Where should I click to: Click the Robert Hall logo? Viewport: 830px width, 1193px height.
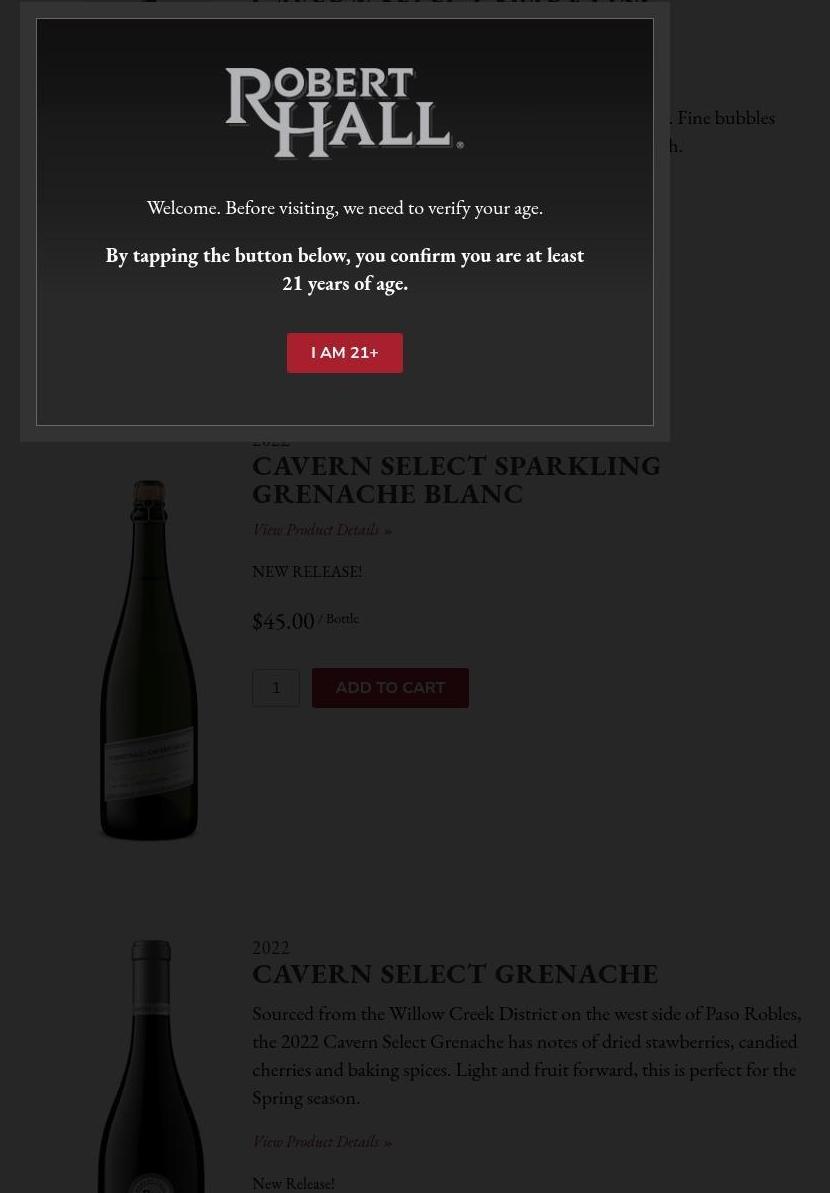coord(345,113)
